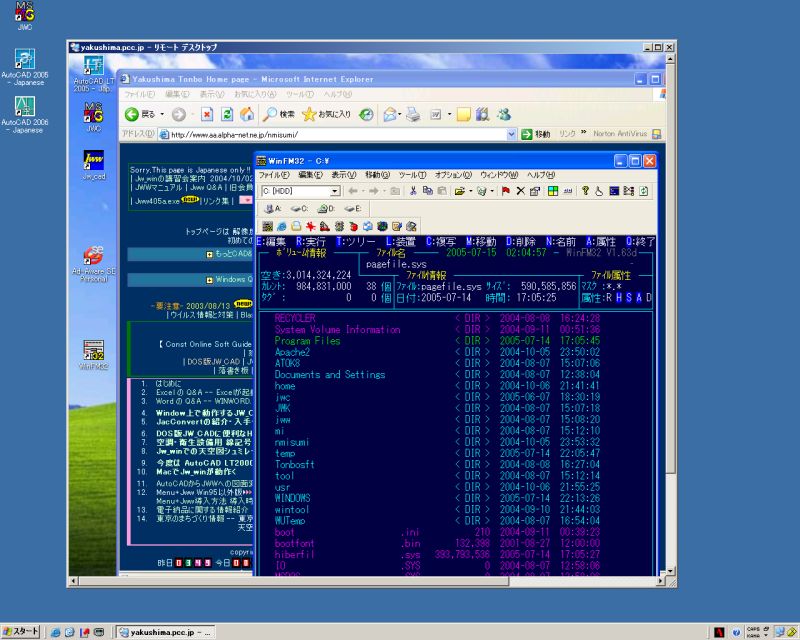Click the black X delete icon in WinFM32
The image size is (800, 640).
pos(520,190)
